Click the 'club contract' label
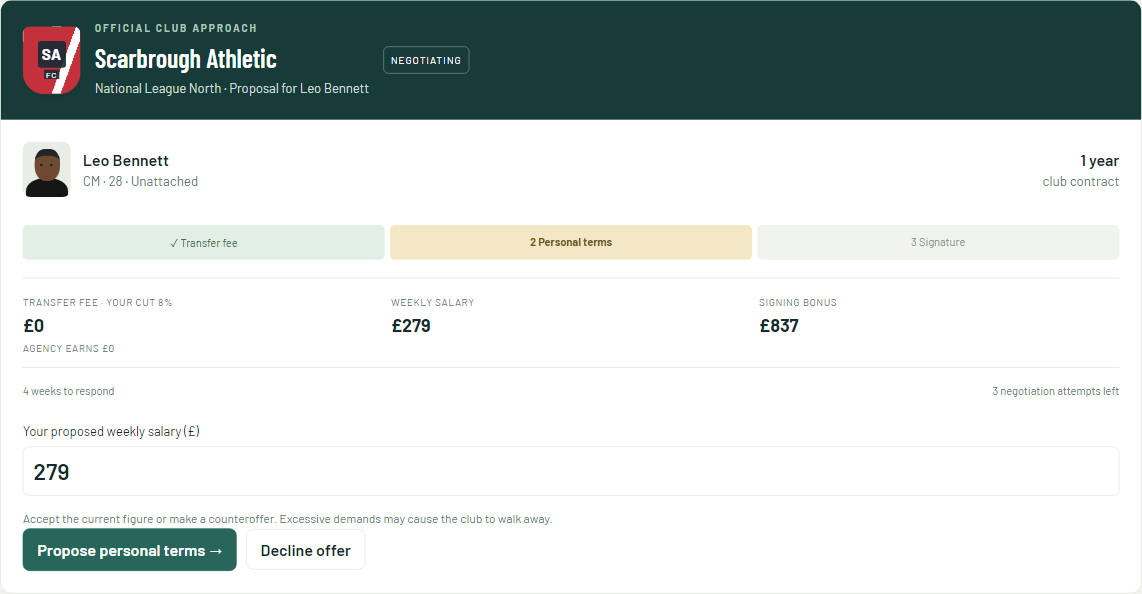The width and height of the screenshot is (1142, 594). click(x=1080, y=181)
